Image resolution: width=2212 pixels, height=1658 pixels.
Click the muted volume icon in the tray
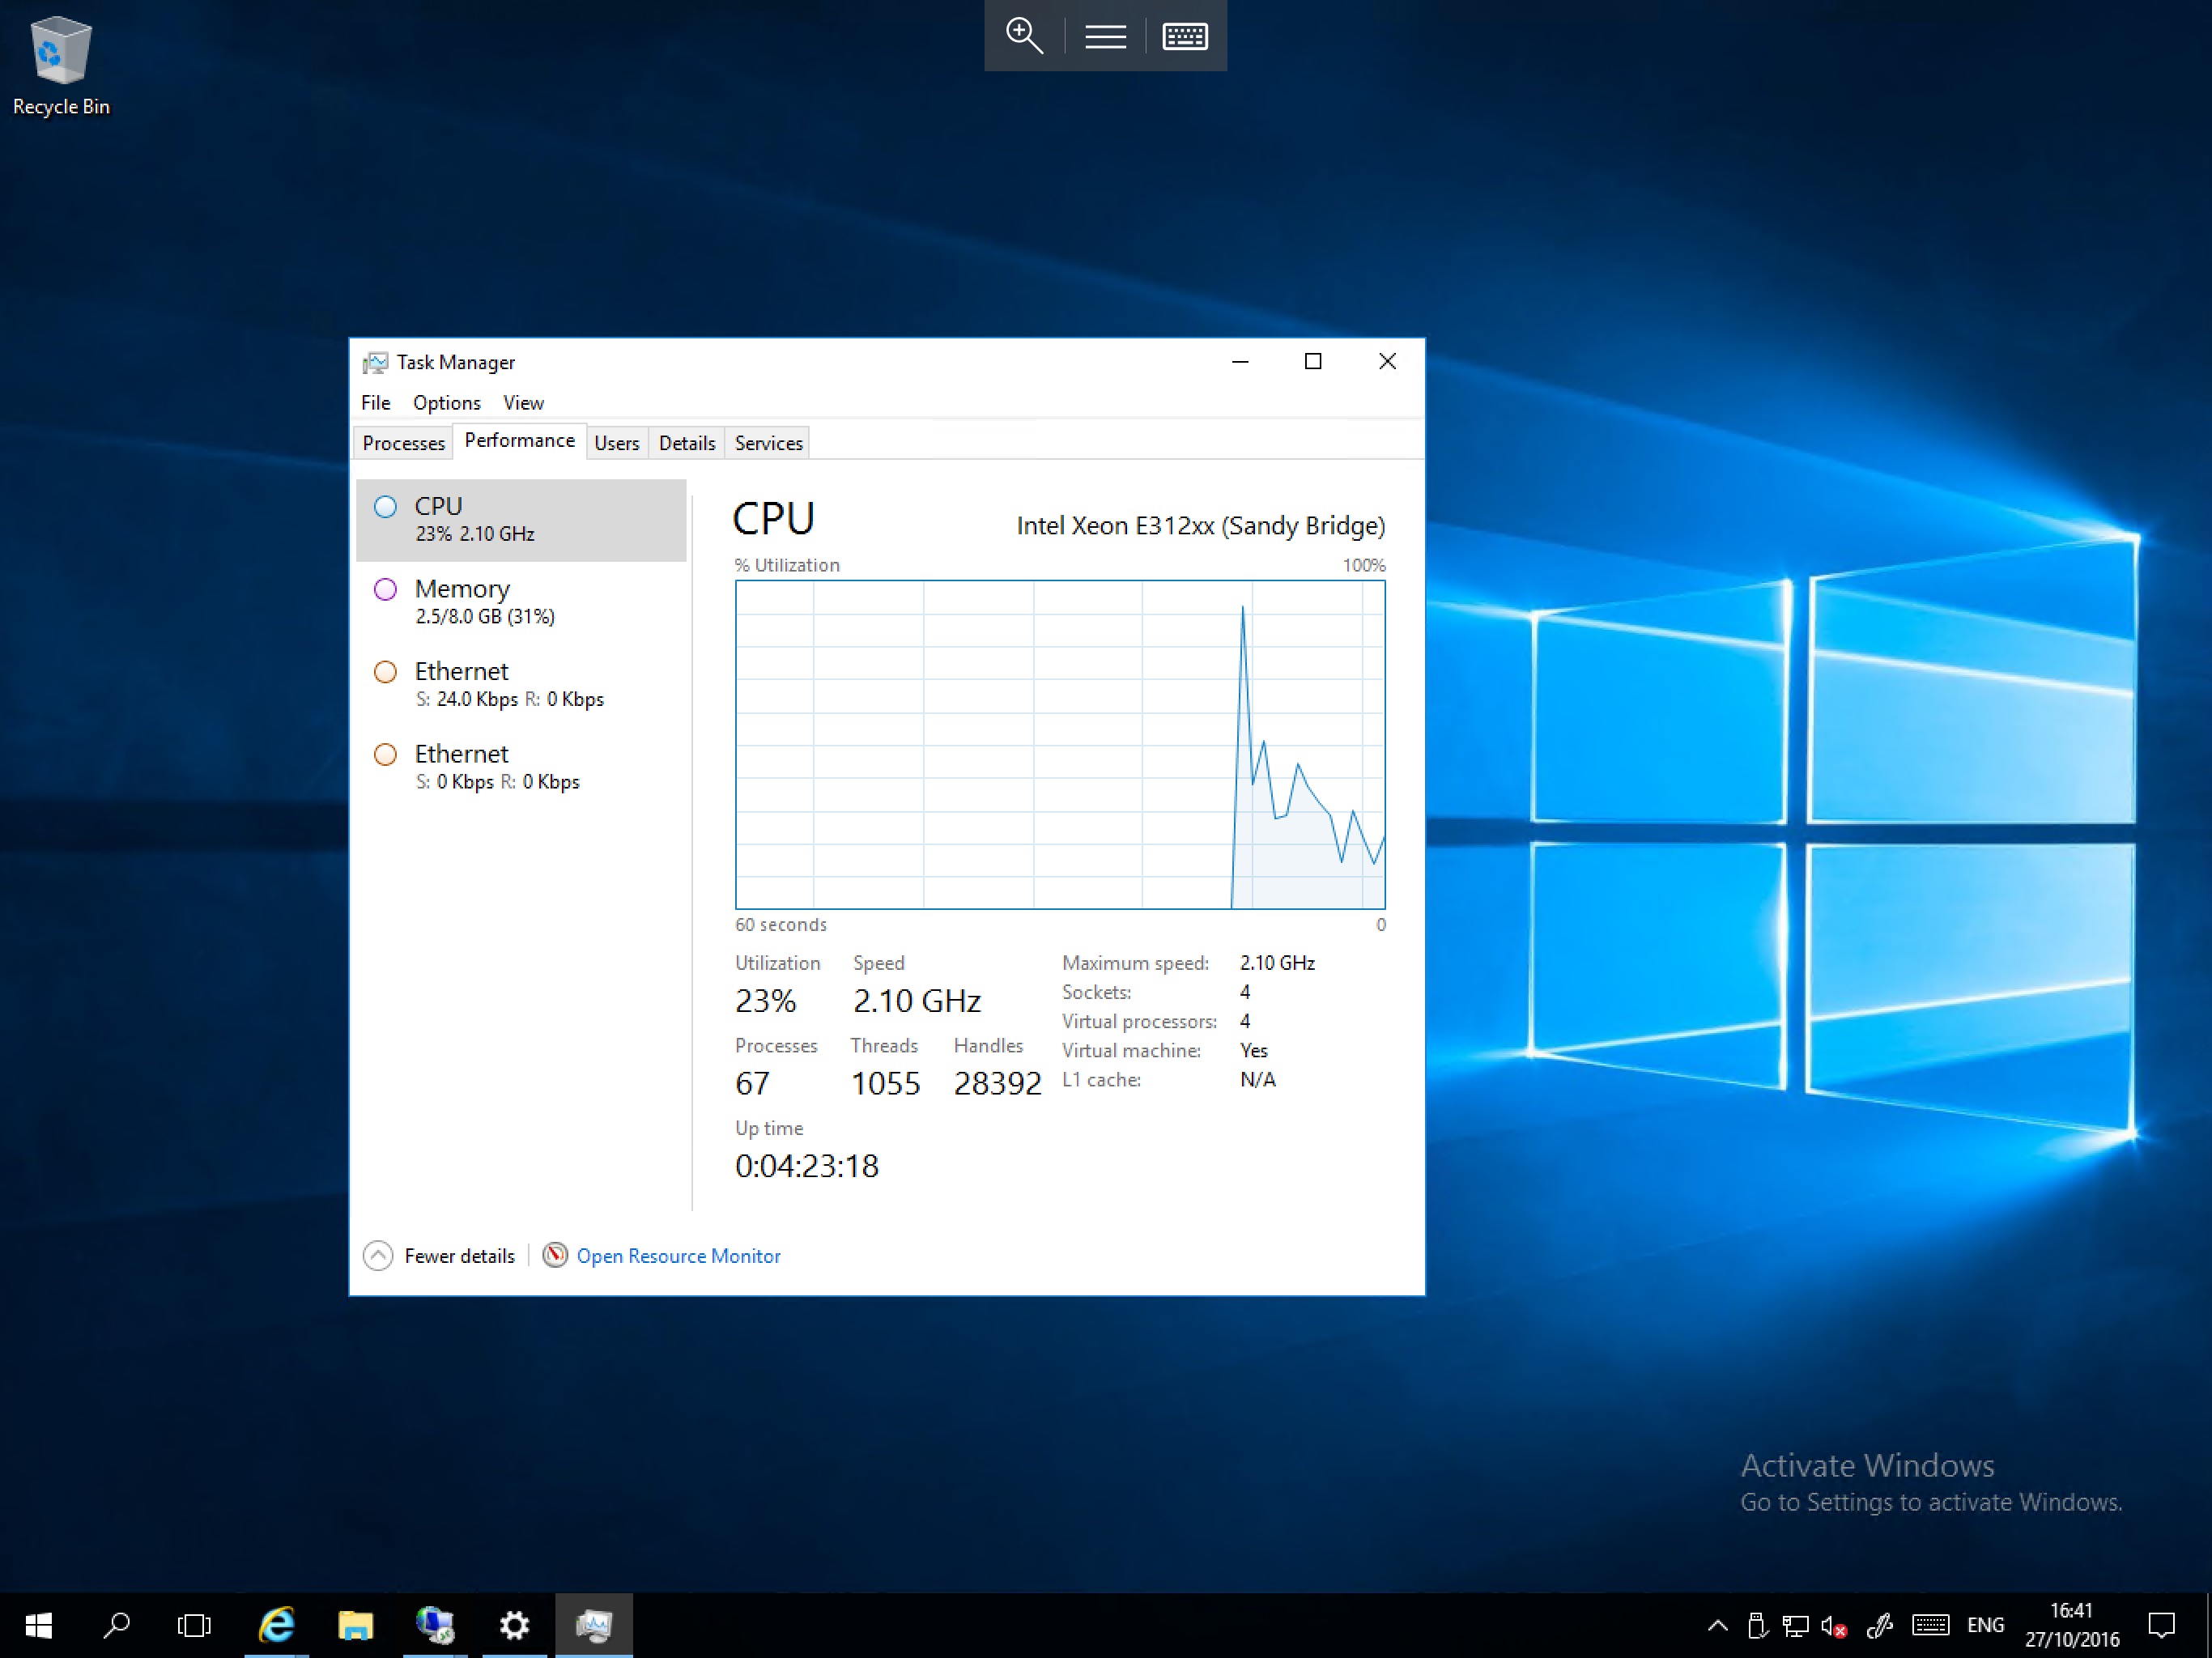[x=1834, y=1625]
